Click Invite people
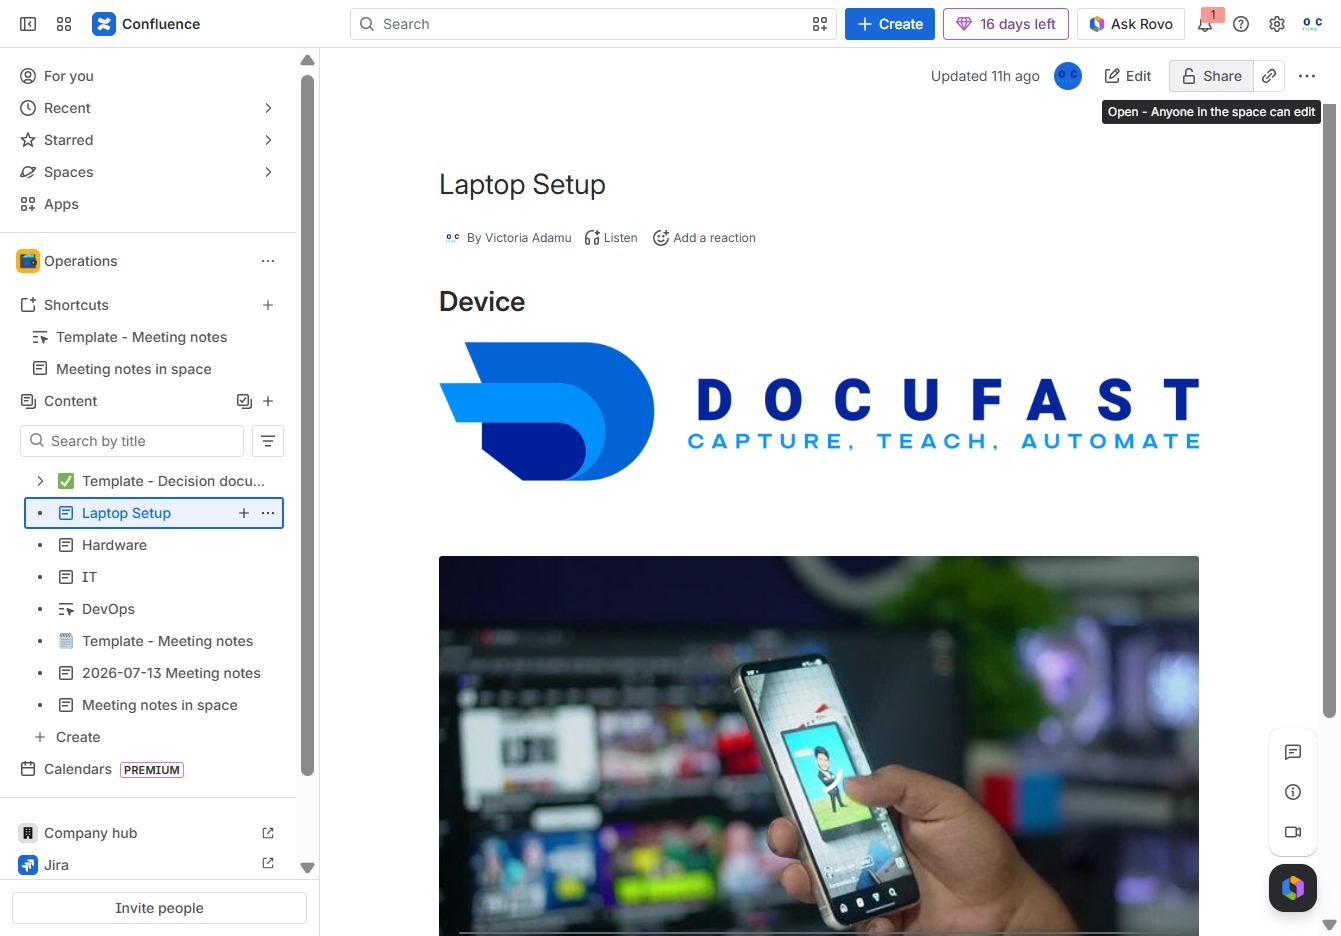The height and width of the screenshot is (936, 1341). coord(159,908)
